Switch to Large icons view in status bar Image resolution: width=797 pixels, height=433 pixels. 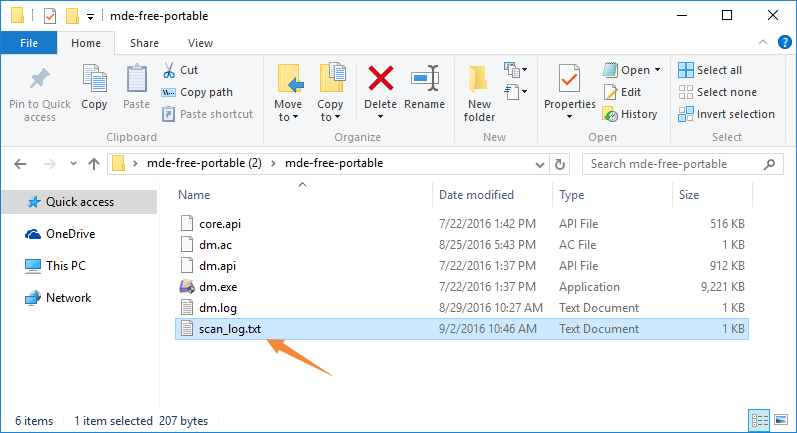point(781,420)
